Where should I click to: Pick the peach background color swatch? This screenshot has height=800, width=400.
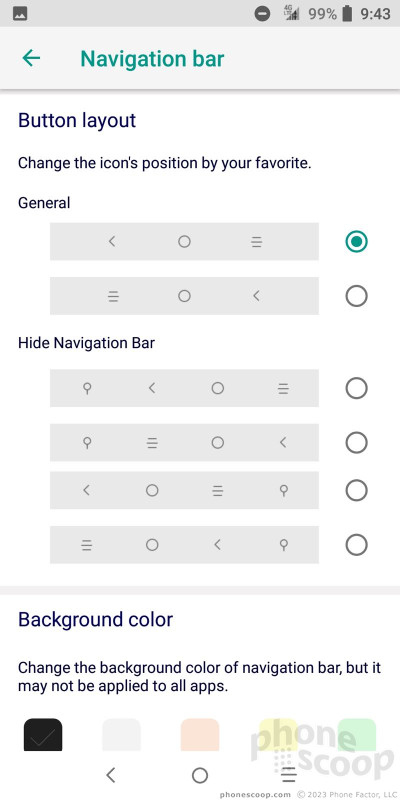(200, 735)
